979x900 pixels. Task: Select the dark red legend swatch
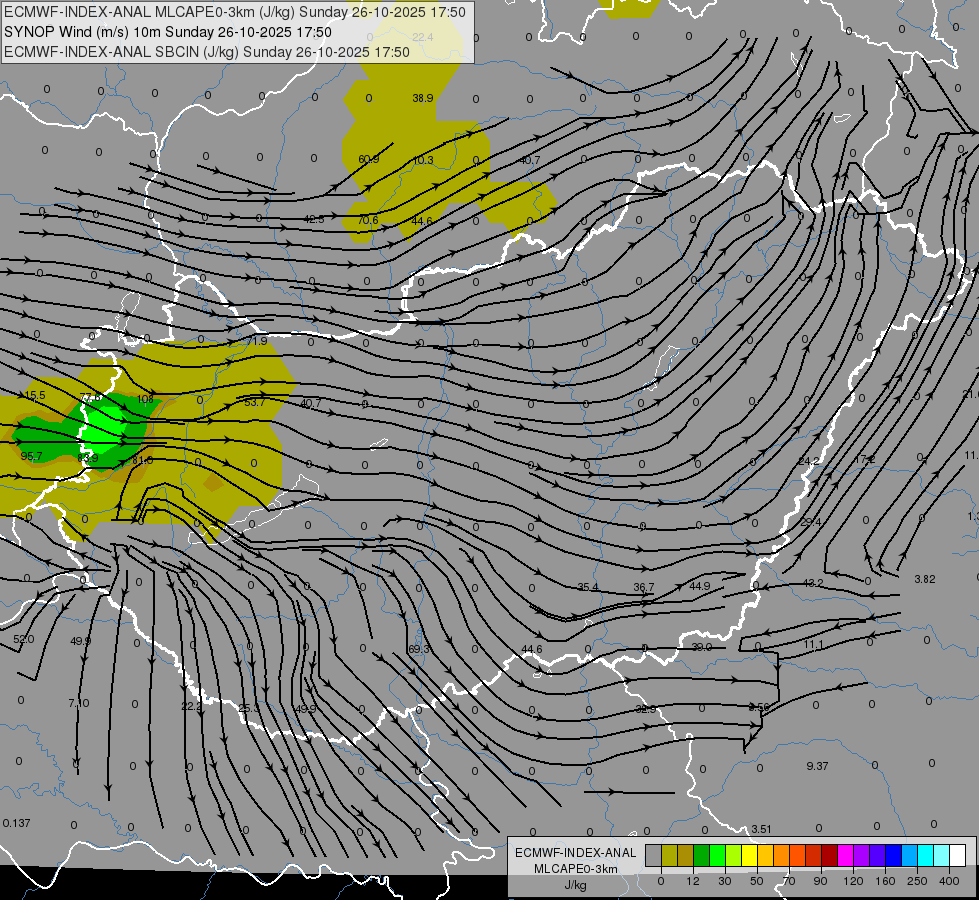click(x=829, y=855)
